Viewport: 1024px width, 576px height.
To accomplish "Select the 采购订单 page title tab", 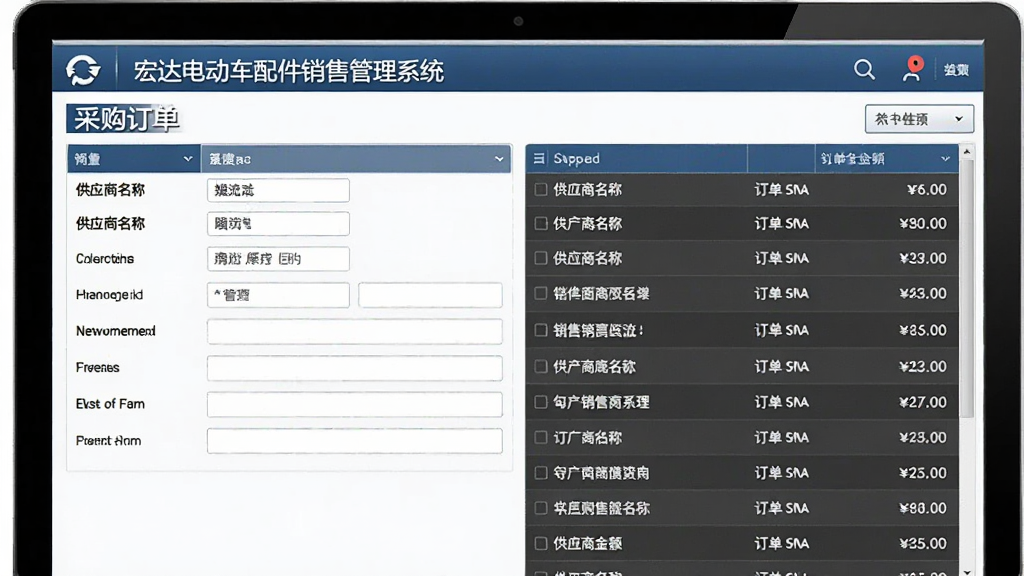I will [x=125, y=119].
